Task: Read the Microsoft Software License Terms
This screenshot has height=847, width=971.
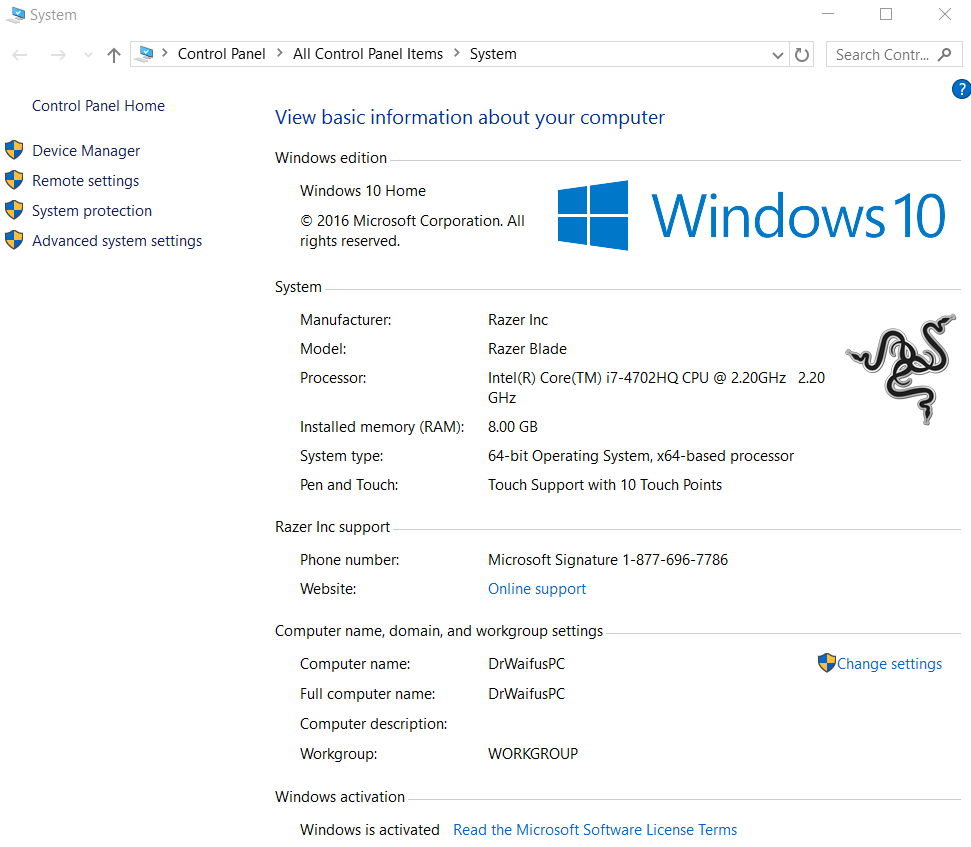Action: [x=595, y=830]
